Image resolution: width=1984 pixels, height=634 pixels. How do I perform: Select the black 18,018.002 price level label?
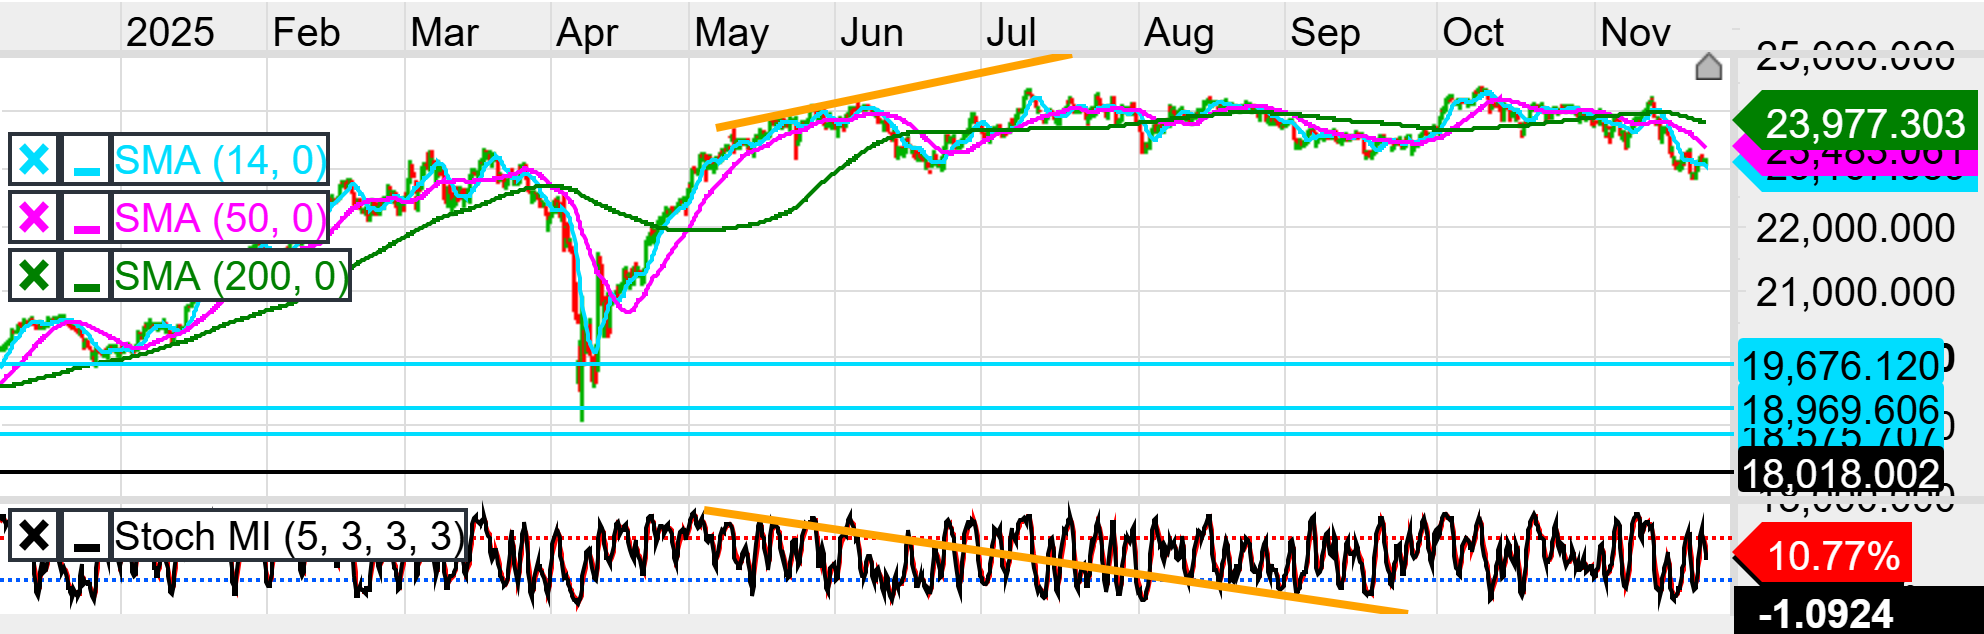click(1840, 473)
